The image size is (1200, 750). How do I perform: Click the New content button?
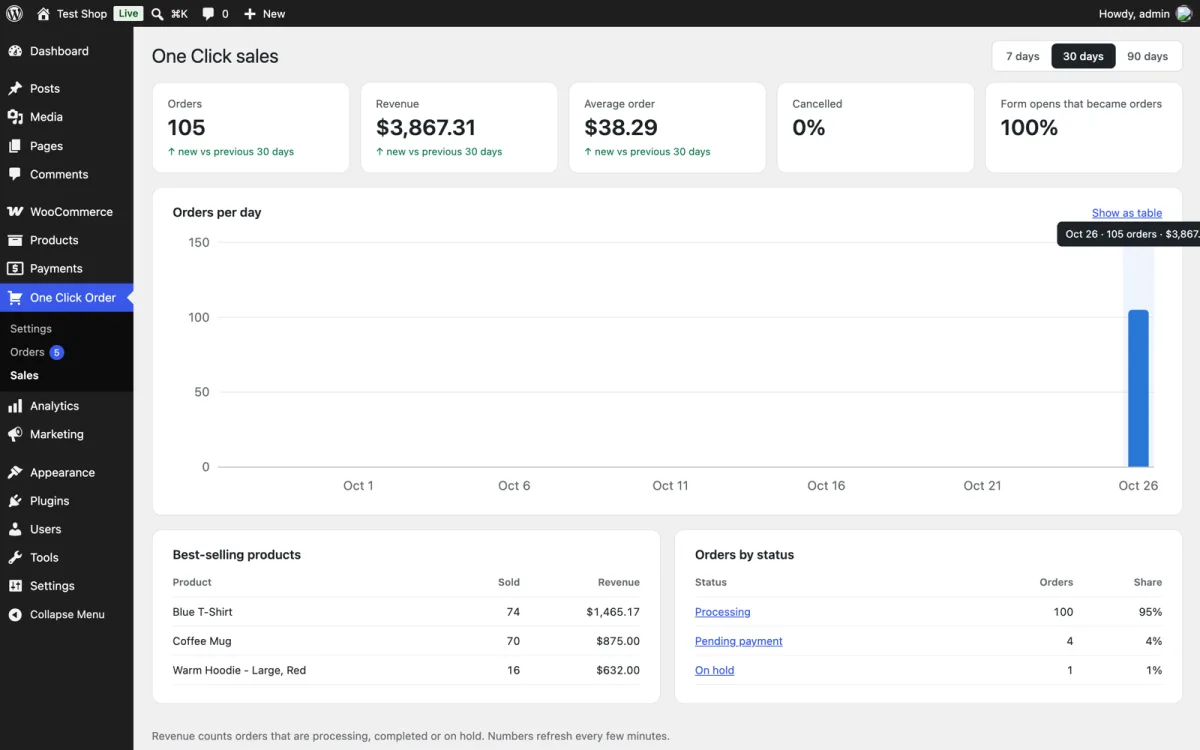[265, 14]
